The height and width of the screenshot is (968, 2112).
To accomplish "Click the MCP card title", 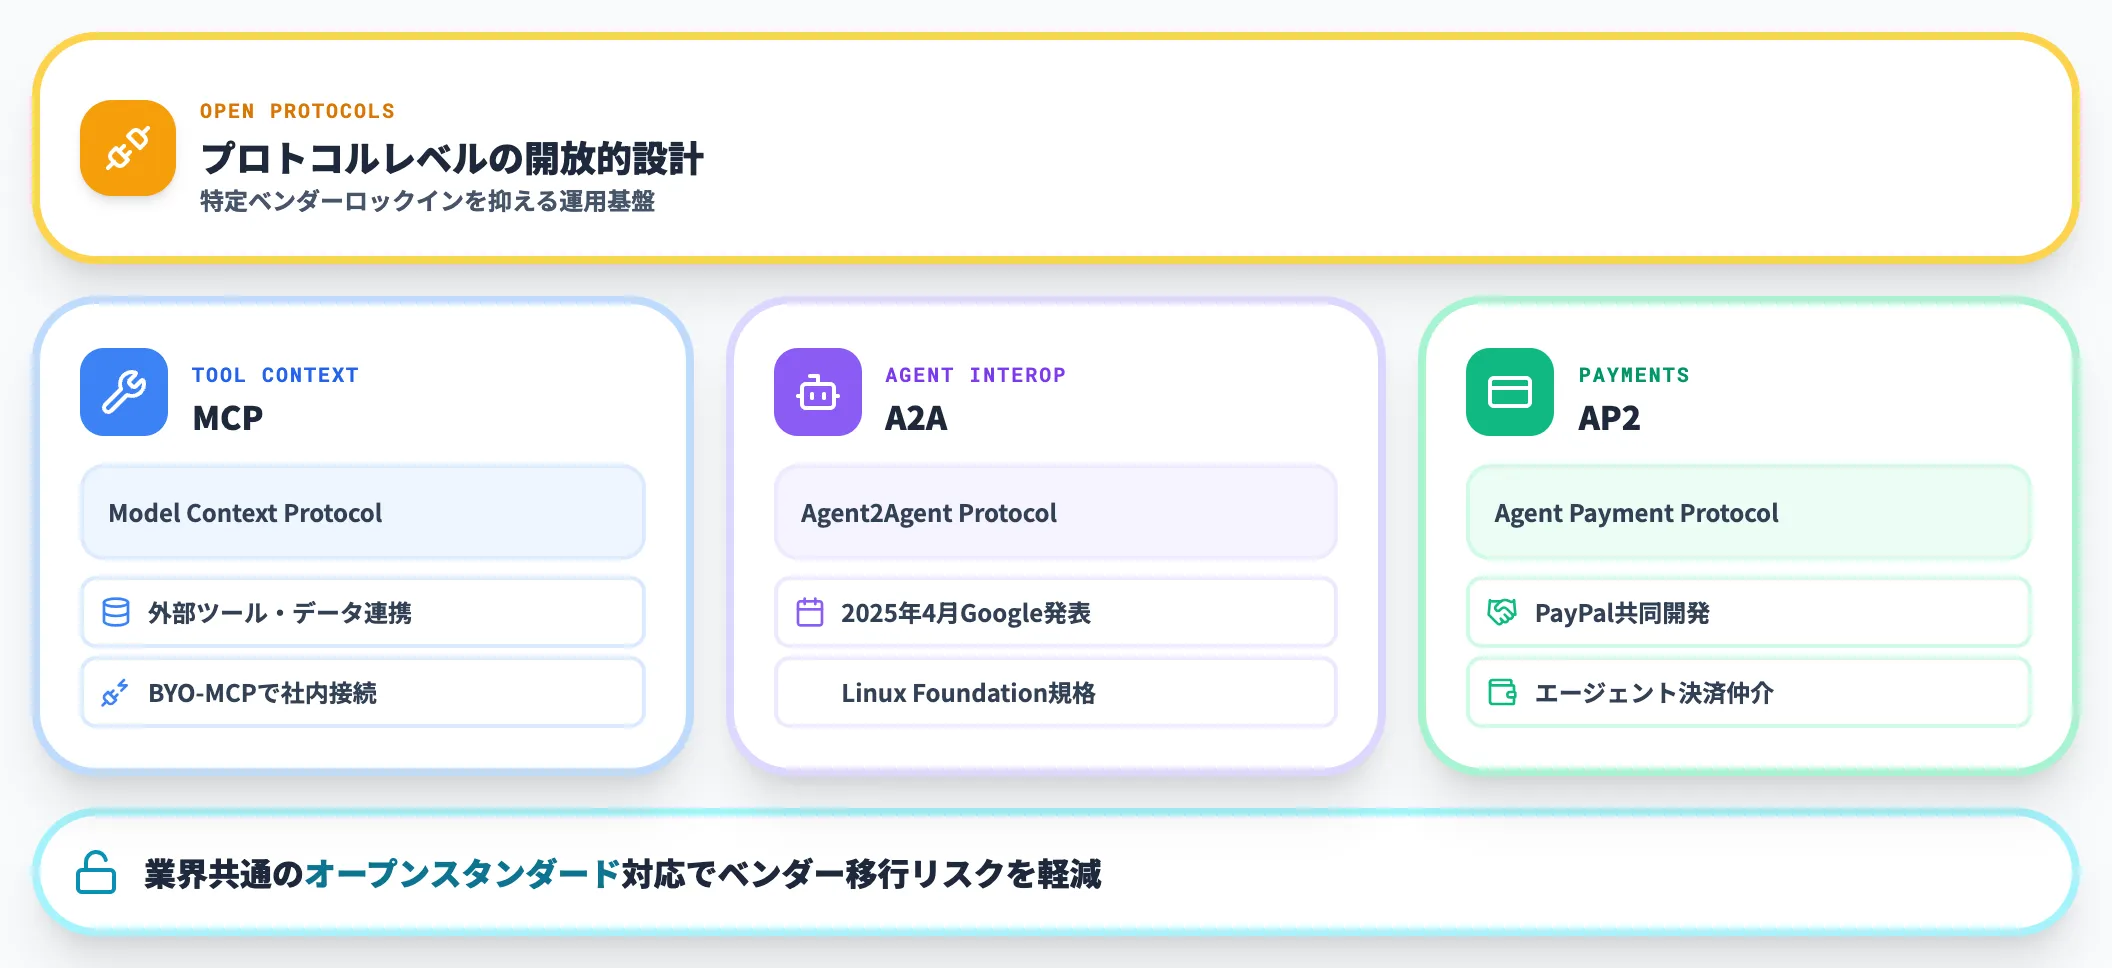I will pos(227,417).
